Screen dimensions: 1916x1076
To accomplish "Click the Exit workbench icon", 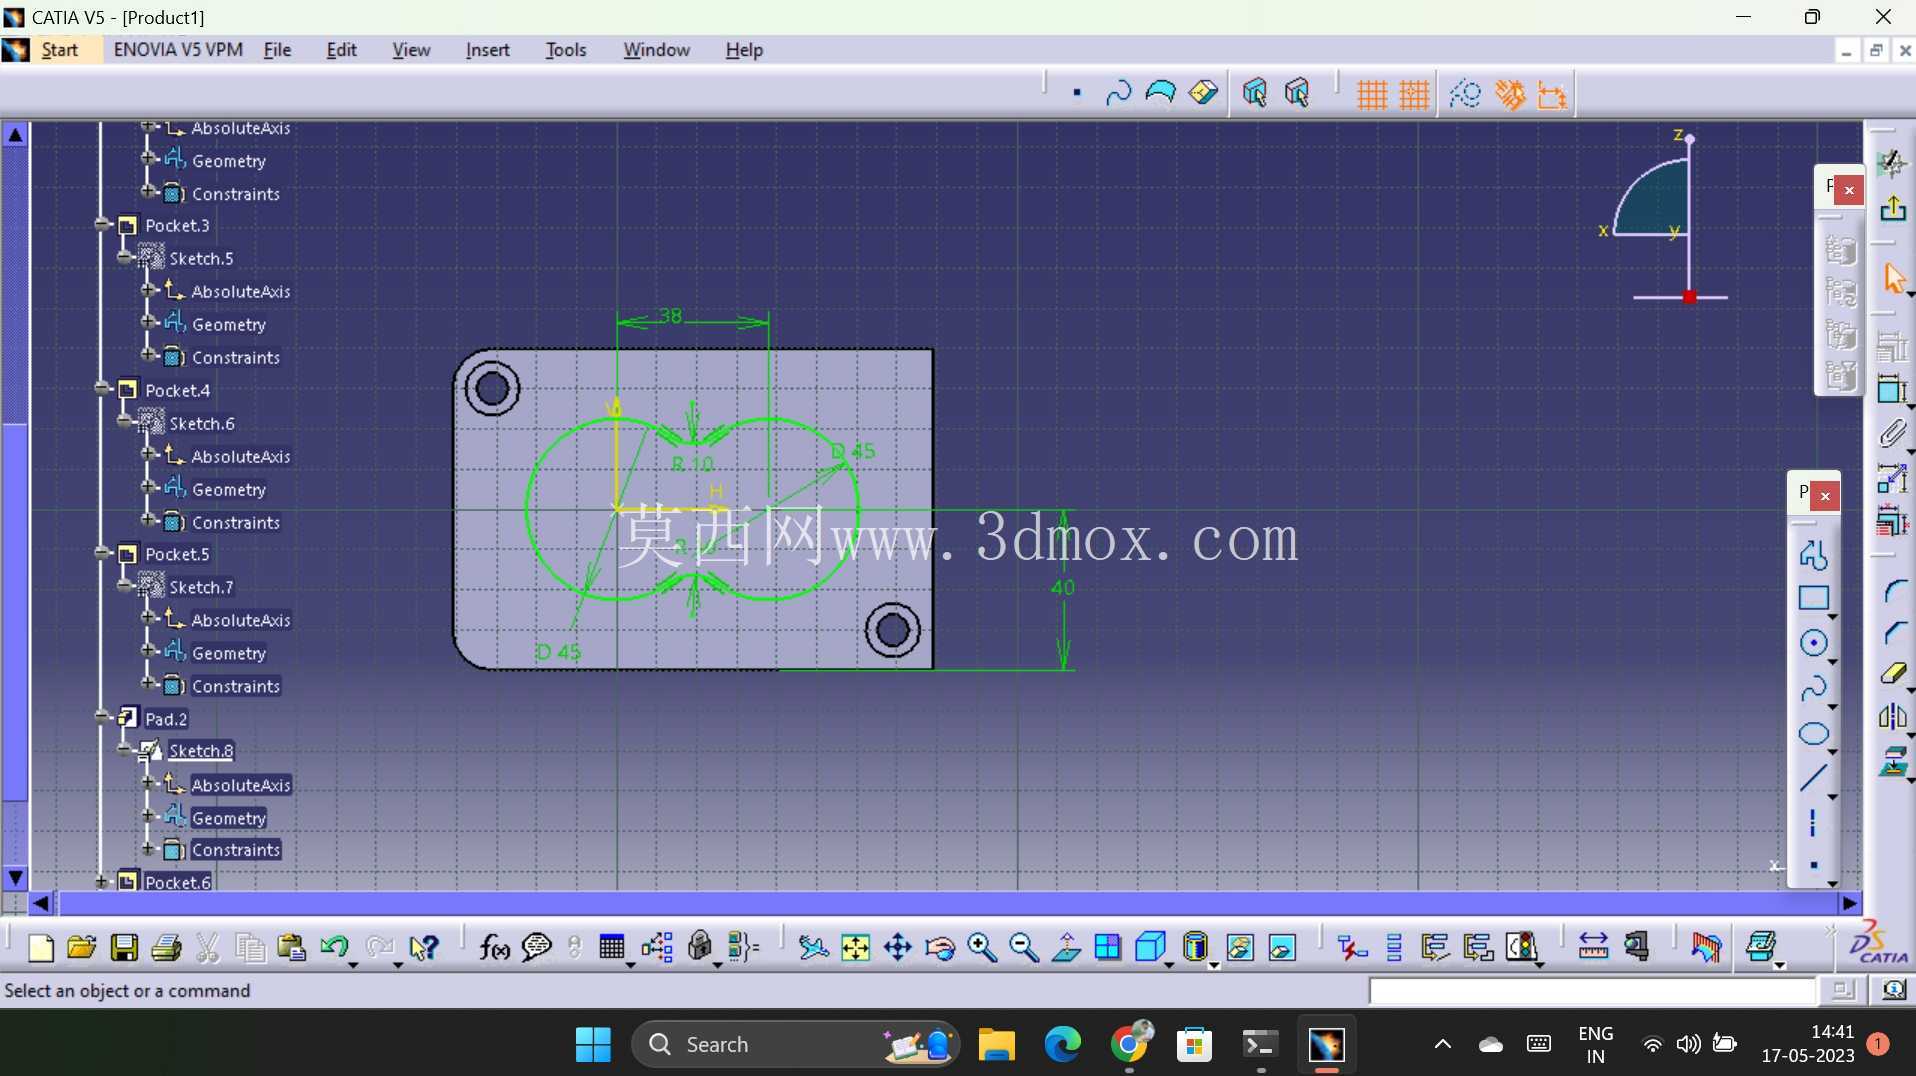I will coord(1893,208).
